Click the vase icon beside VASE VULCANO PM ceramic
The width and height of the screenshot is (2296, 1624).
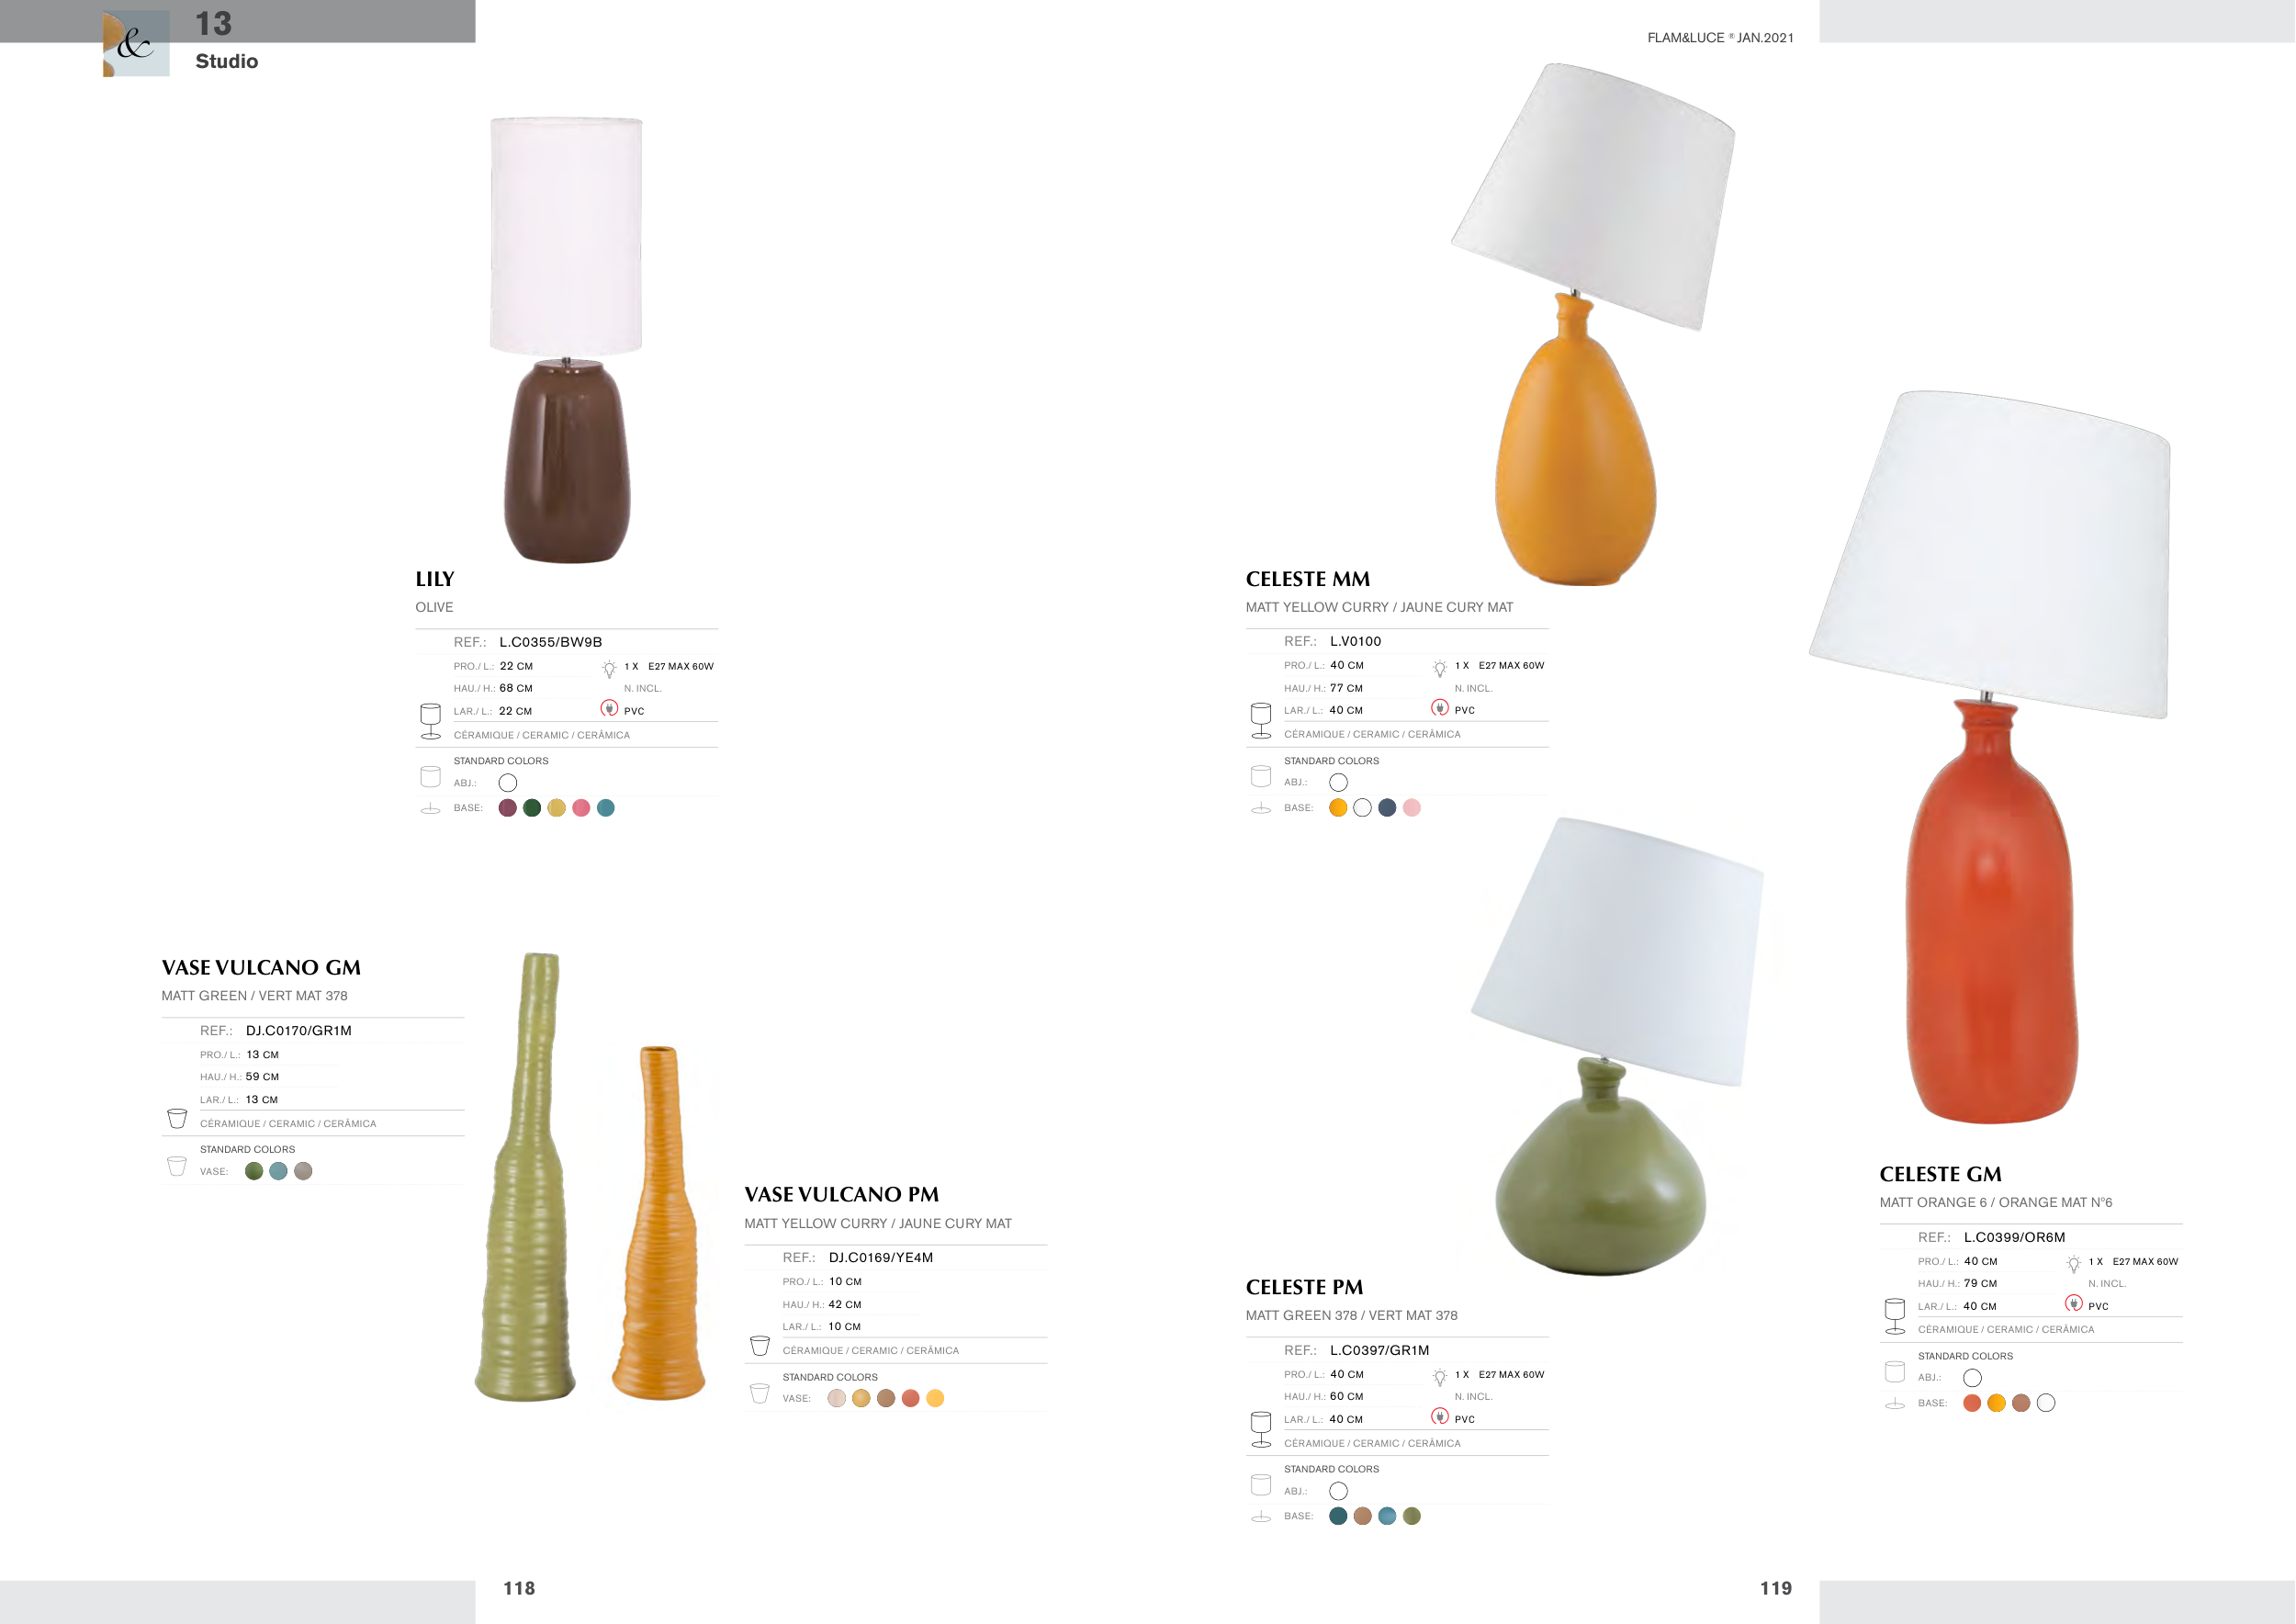(760, 1345)
